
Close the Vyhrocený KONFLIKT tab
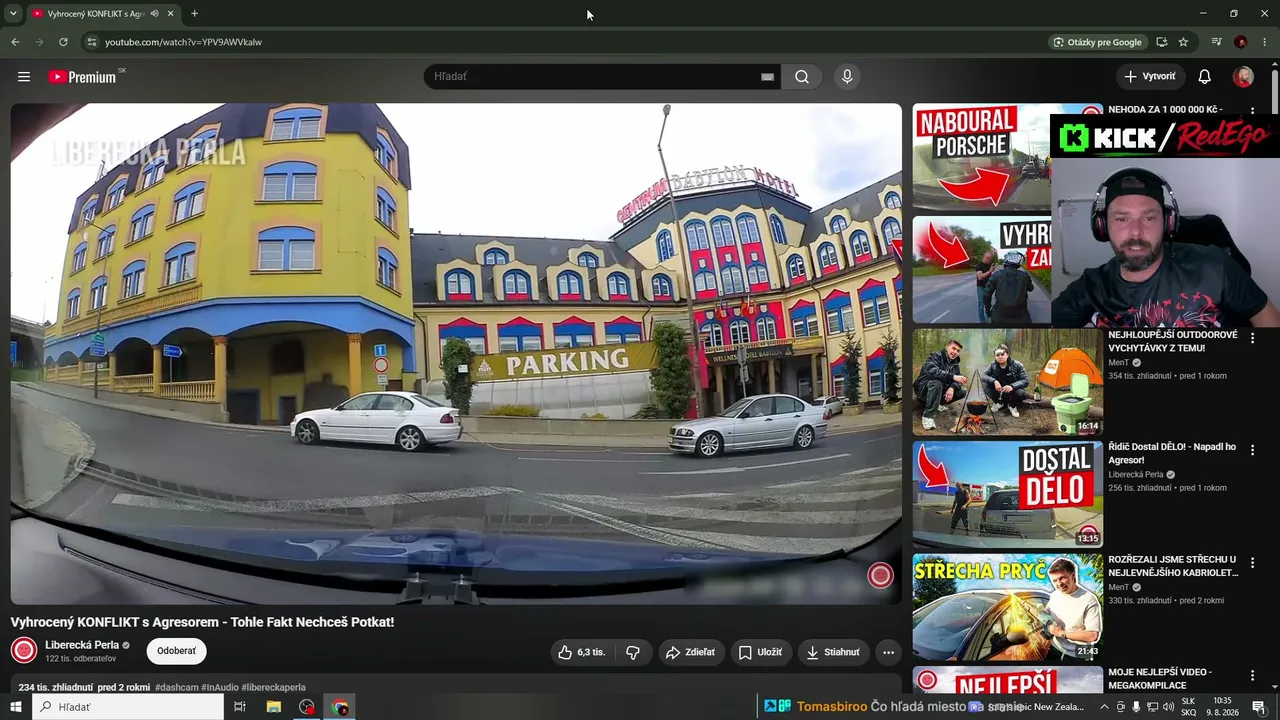coord(170,14)
